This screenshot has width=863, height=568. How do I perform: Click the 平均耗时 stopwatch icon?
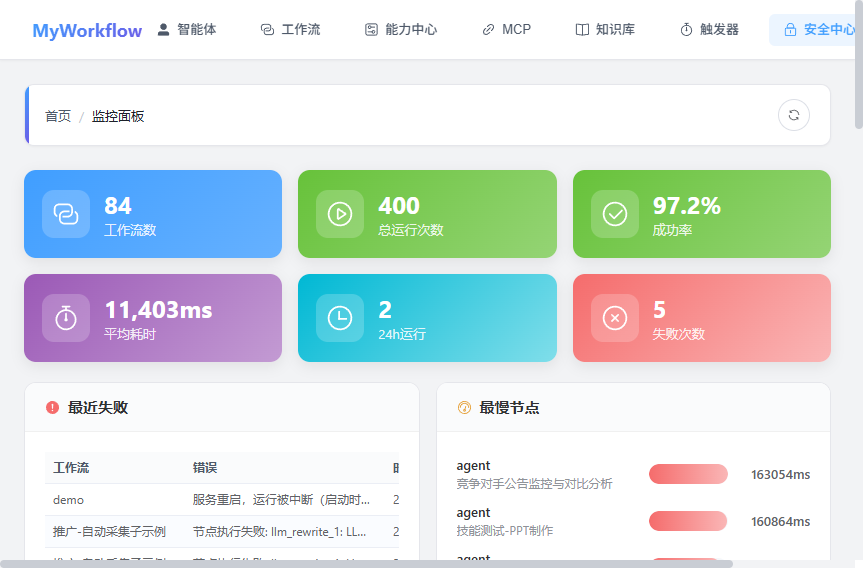[66, 318]
